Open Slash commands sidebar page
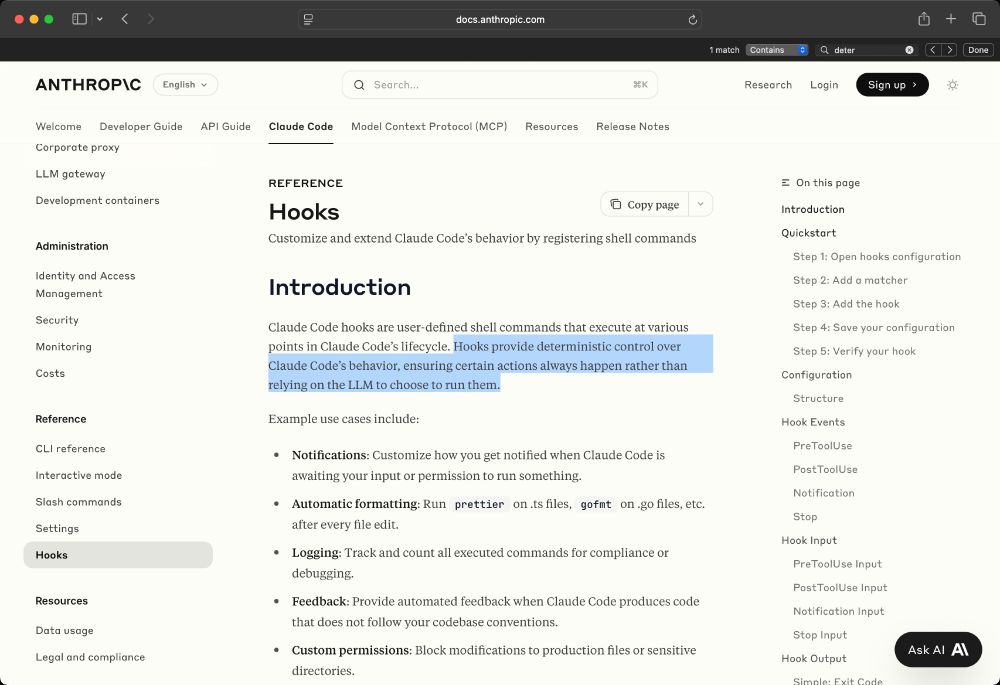Image resolution: width=1000 pixels, height=685 pixels. click(x=78, y=502)
